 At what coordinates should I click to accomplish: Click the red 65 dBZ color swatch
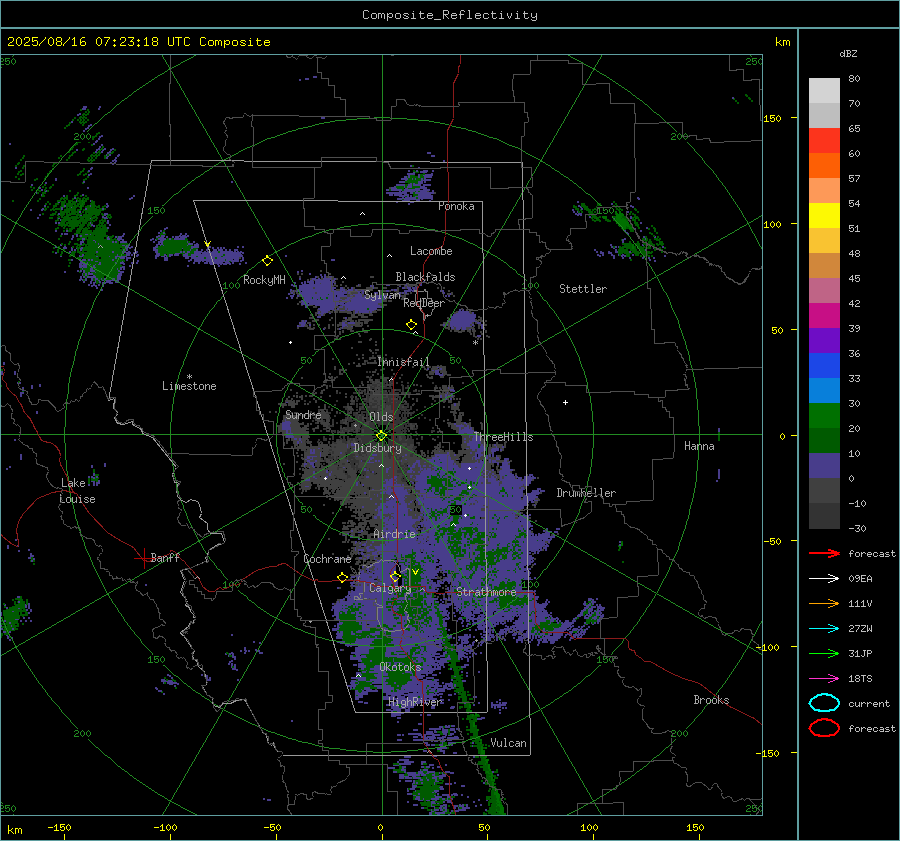click(824, 141)
